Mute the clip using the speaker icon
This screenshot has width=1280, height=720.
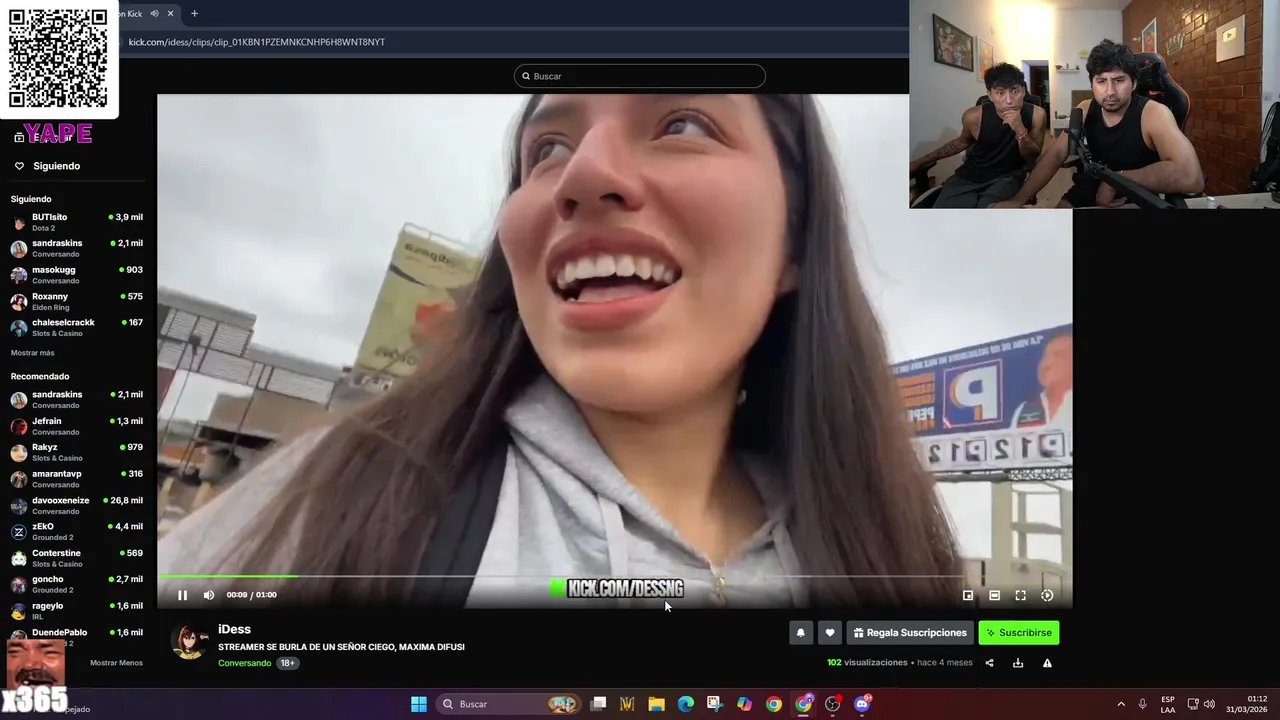coord(209,595)
